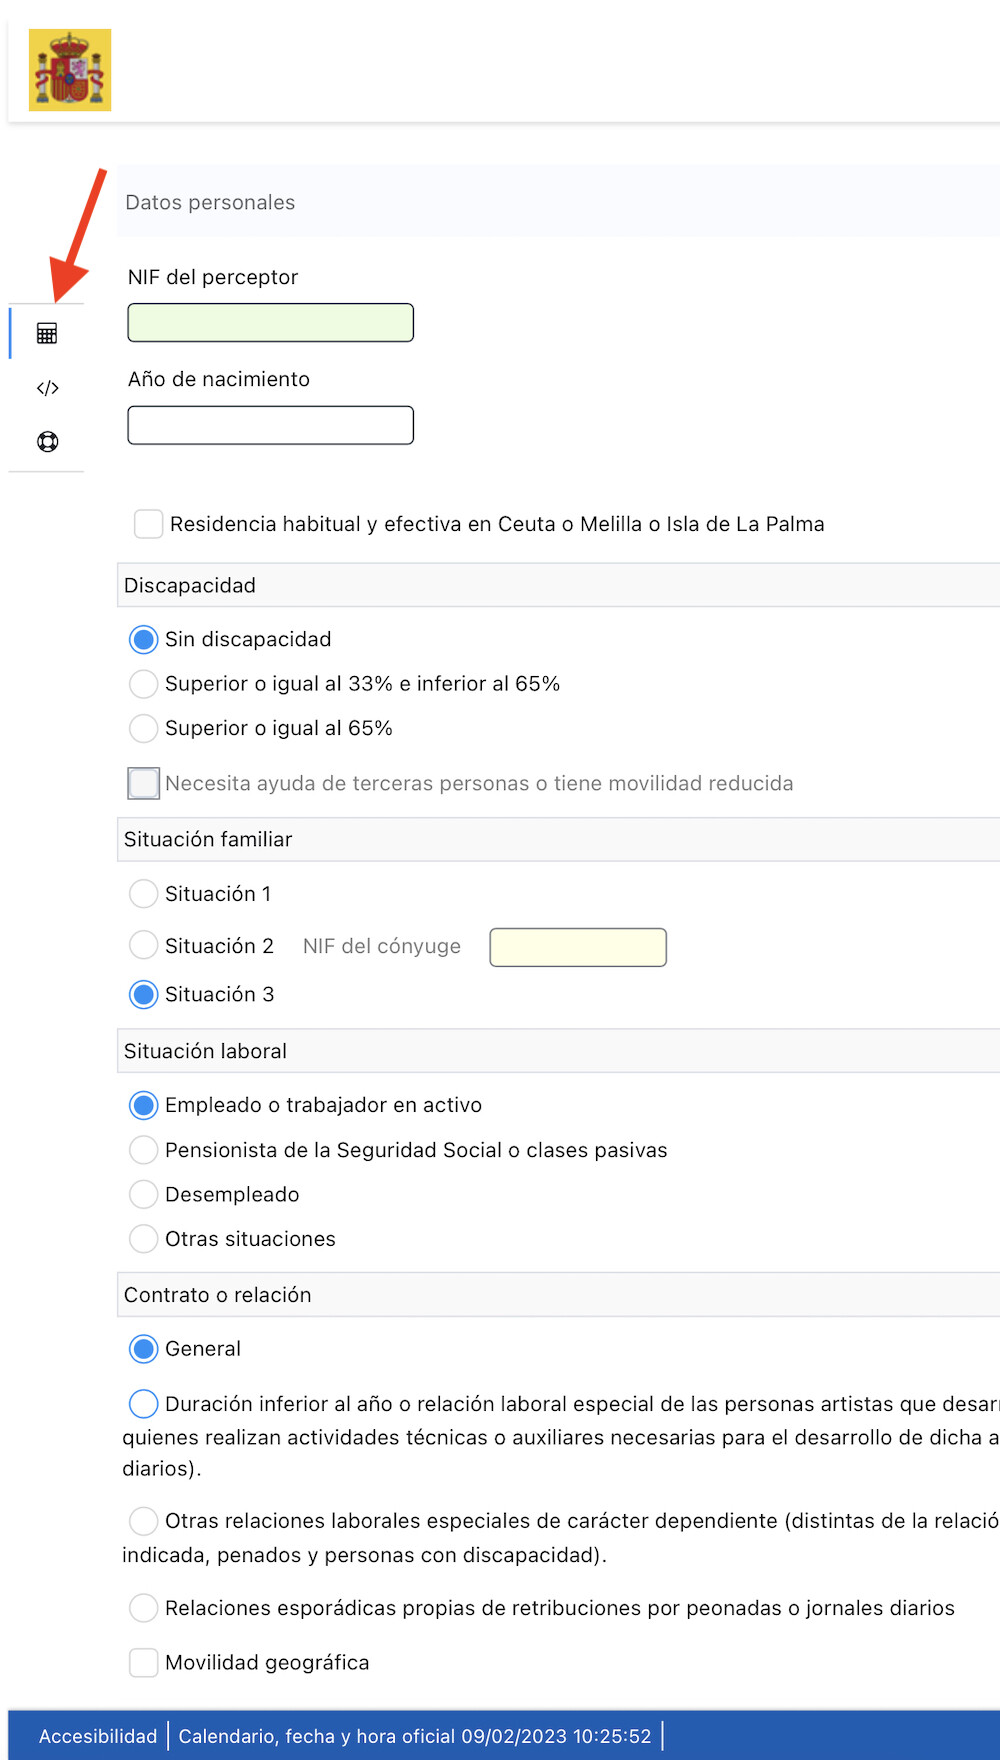This screenshot has height=1760, width=1000.
Task: Click the Spanish coat of arms logo
Action: [x=70, y=70]
